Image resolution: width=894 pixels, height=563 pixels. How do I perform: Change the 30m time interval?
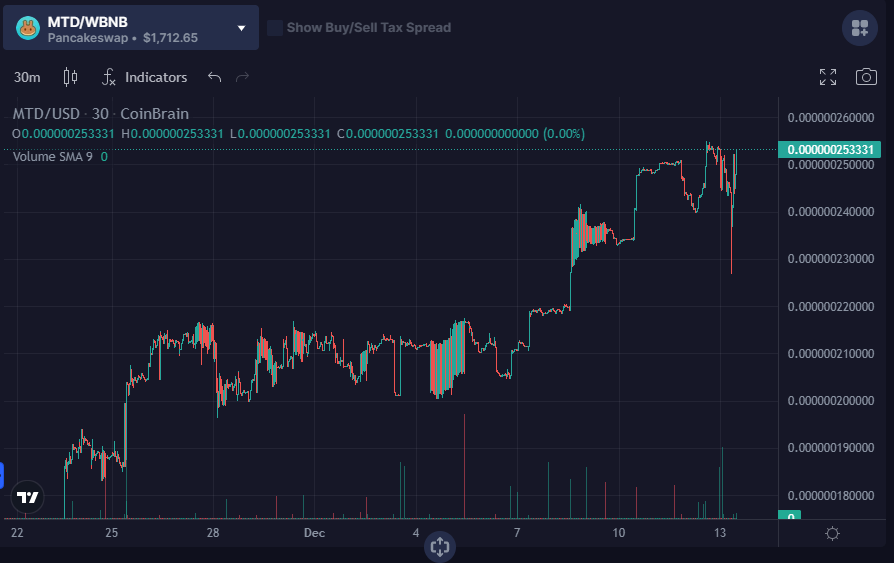[27, 77]
